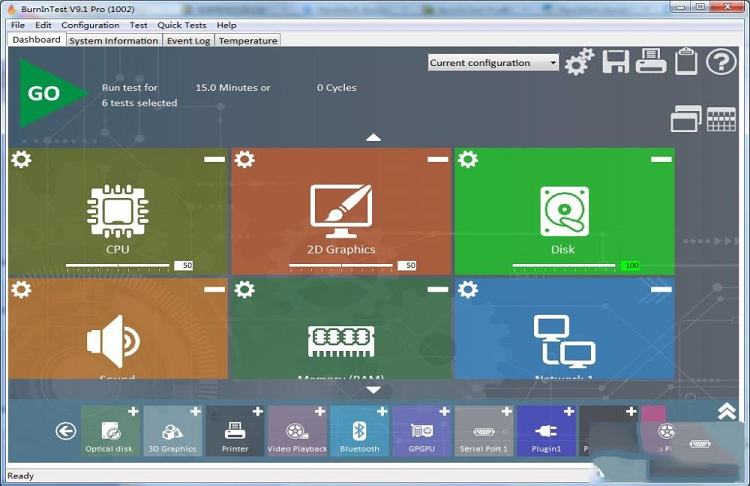Click the back arrow on test strip
This screenshot has height=486, width=750.
(x=66, y=431)
